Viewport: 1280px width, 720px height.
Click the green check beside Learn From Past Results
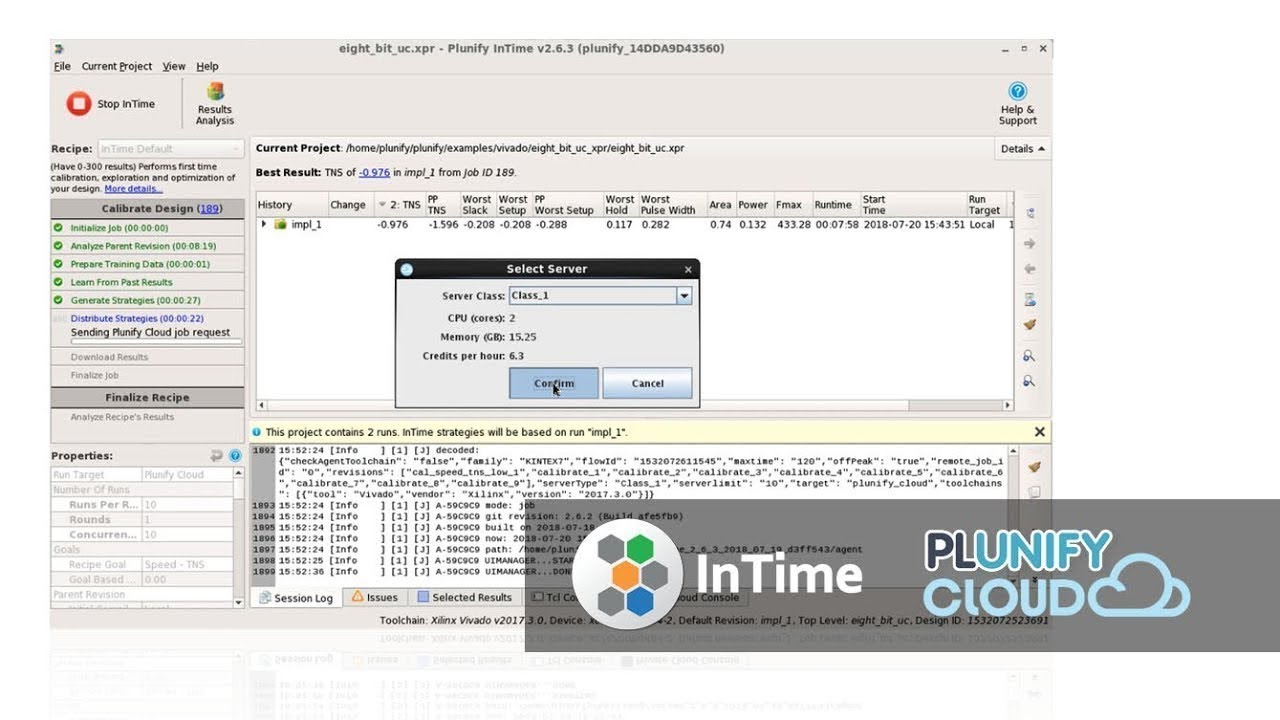click(x=59, y=282)
